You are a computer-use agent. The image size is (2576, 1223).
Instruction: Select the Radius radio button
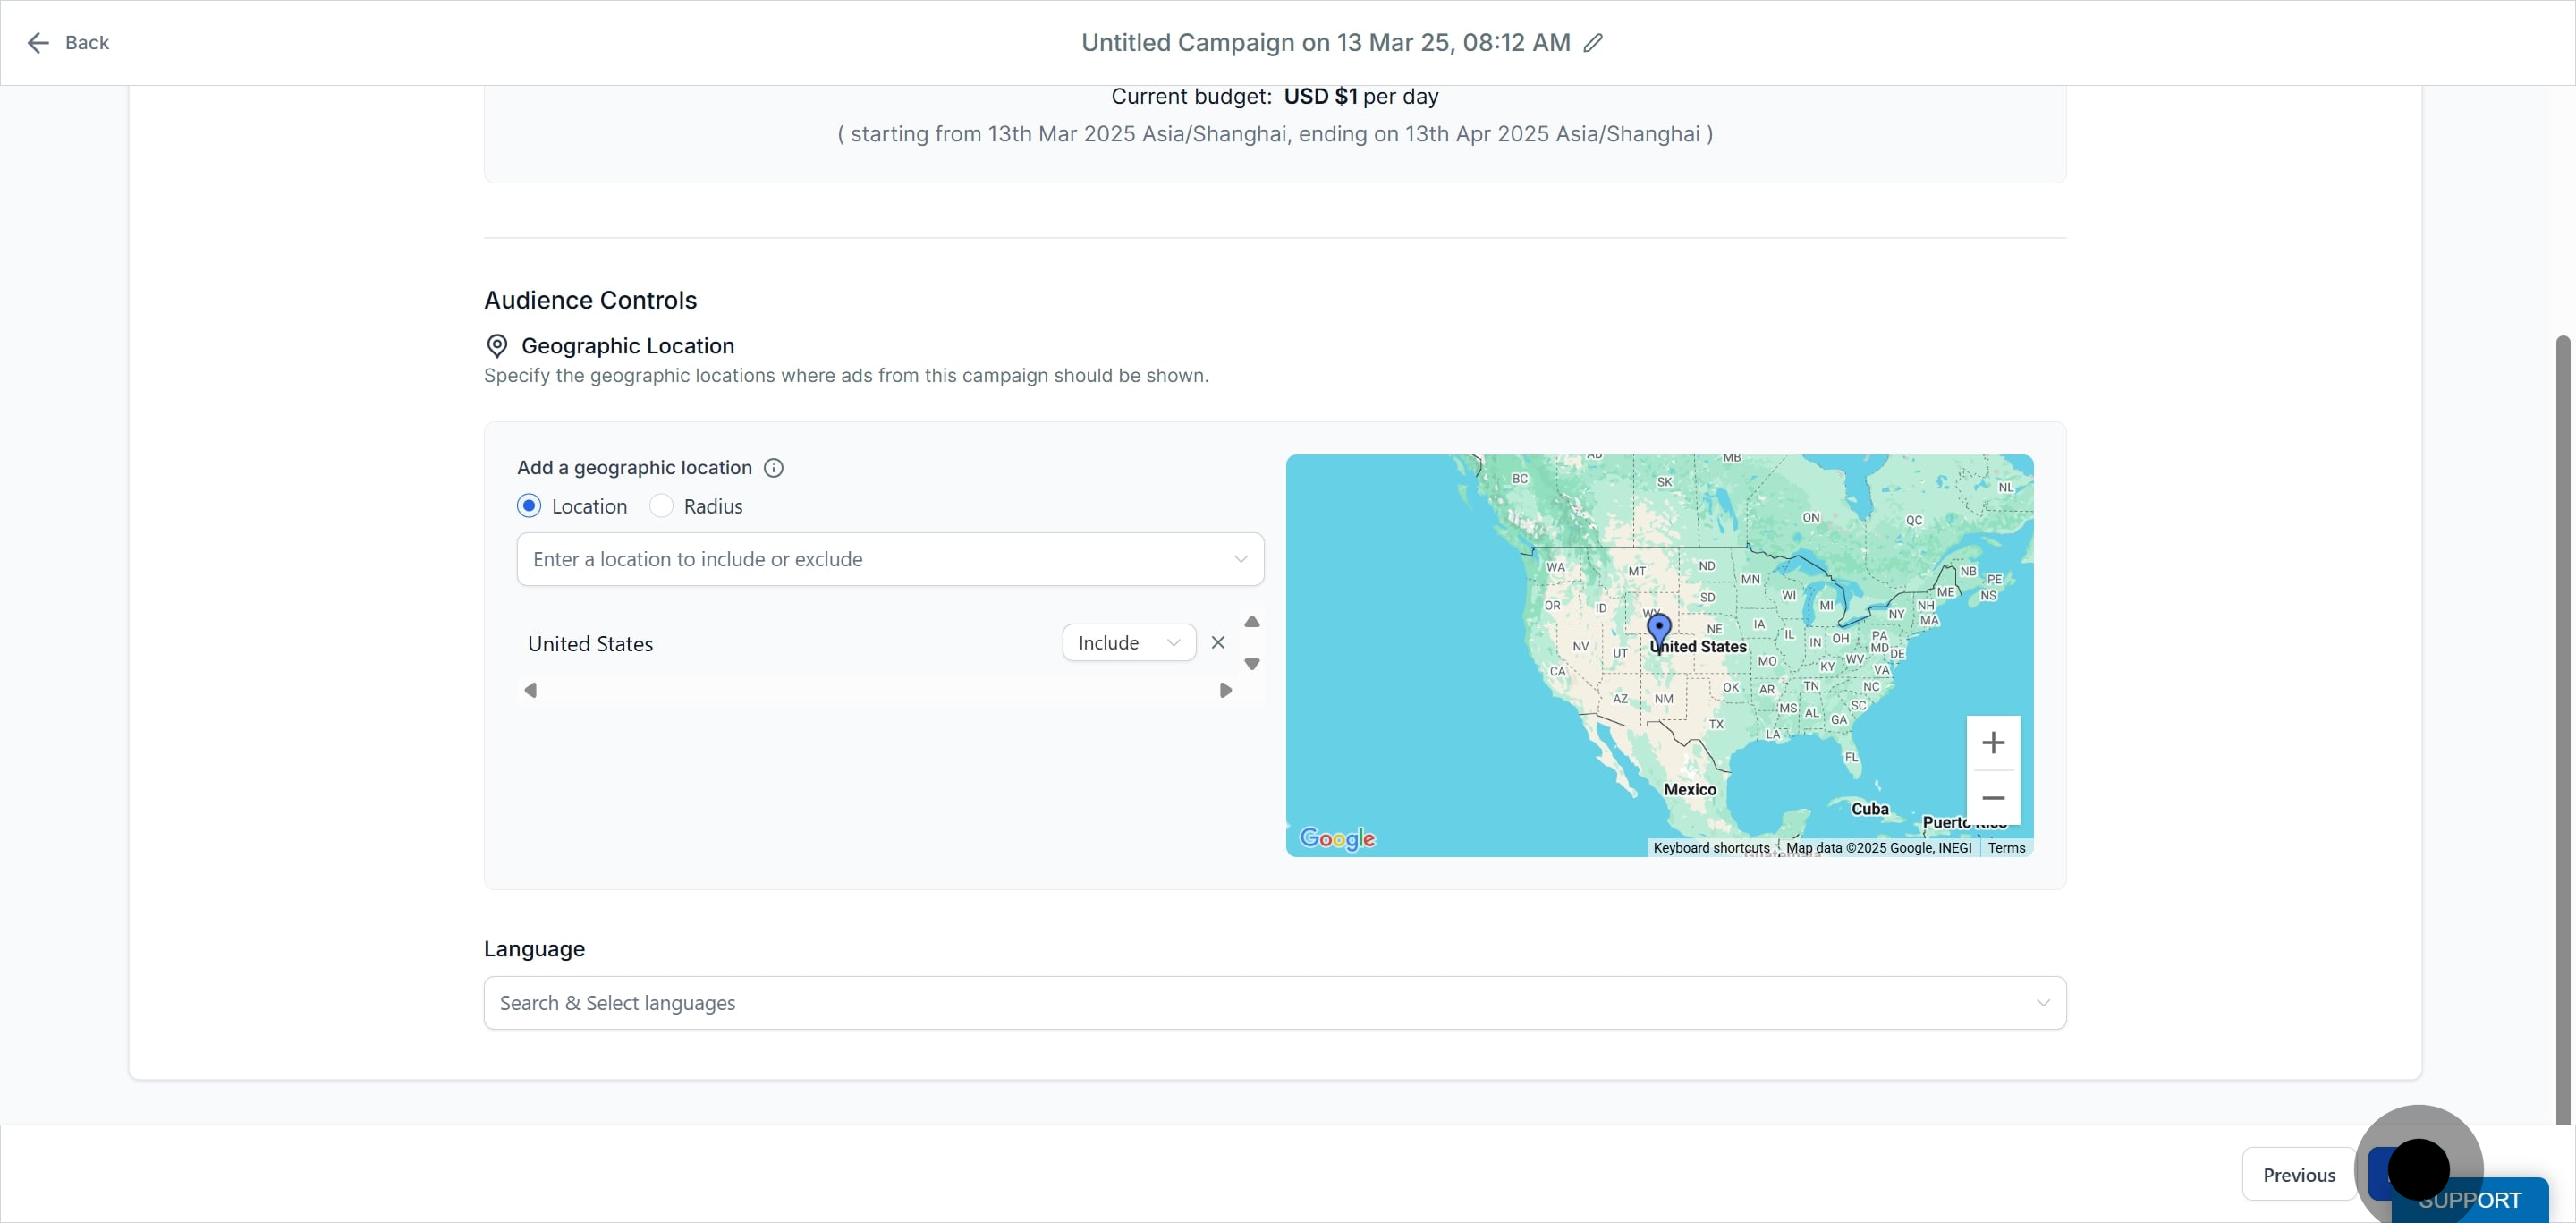click(x=661, y=506)
